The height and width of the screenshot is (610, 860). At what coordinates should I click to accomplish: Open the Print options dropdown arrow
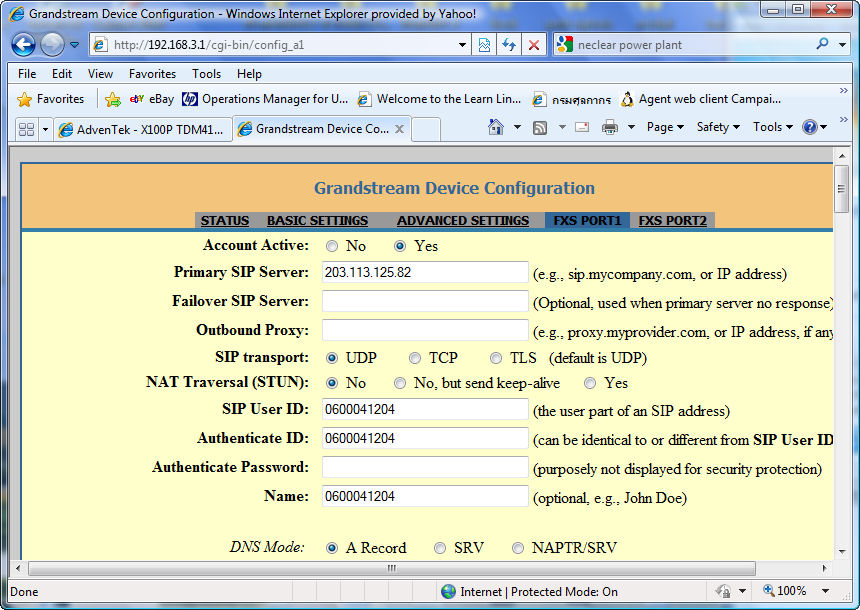pyautogui.click(x=631, y=127)
